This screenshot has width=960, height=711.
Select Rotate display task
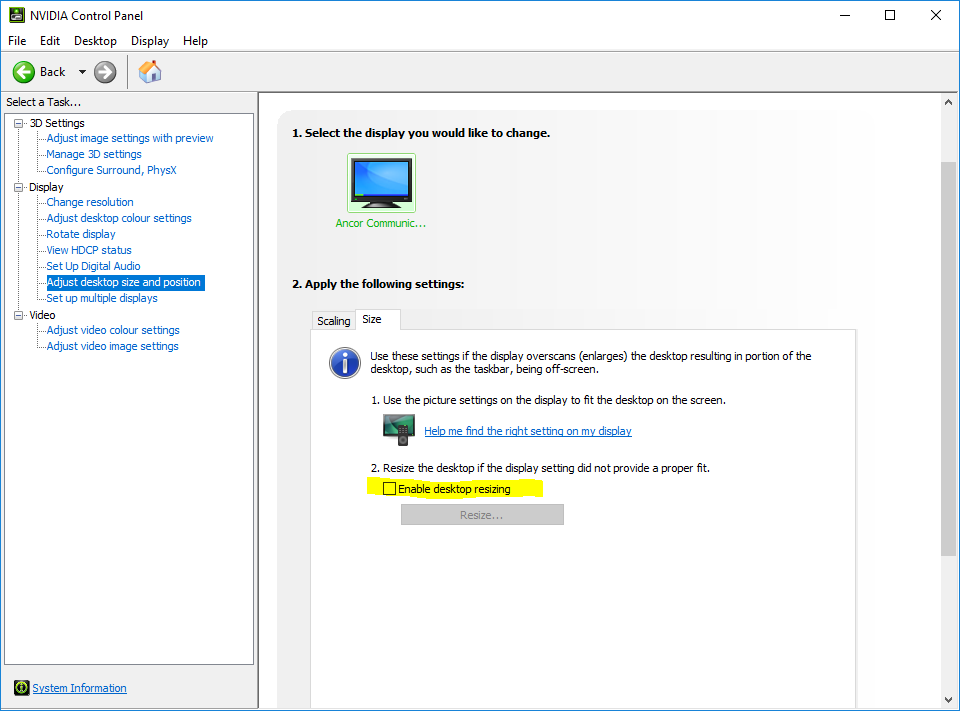click(81, 234)
